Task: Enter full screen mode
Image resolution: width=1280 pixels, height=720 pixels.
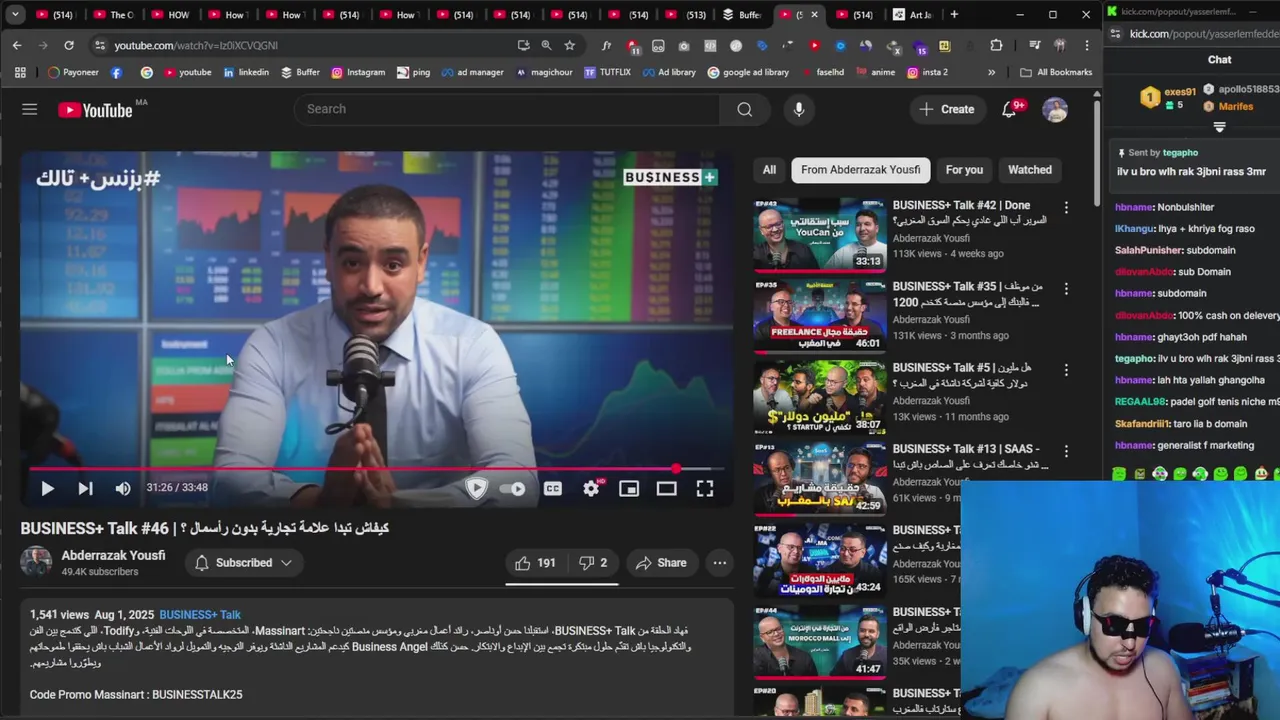Action: click(705, 488)
